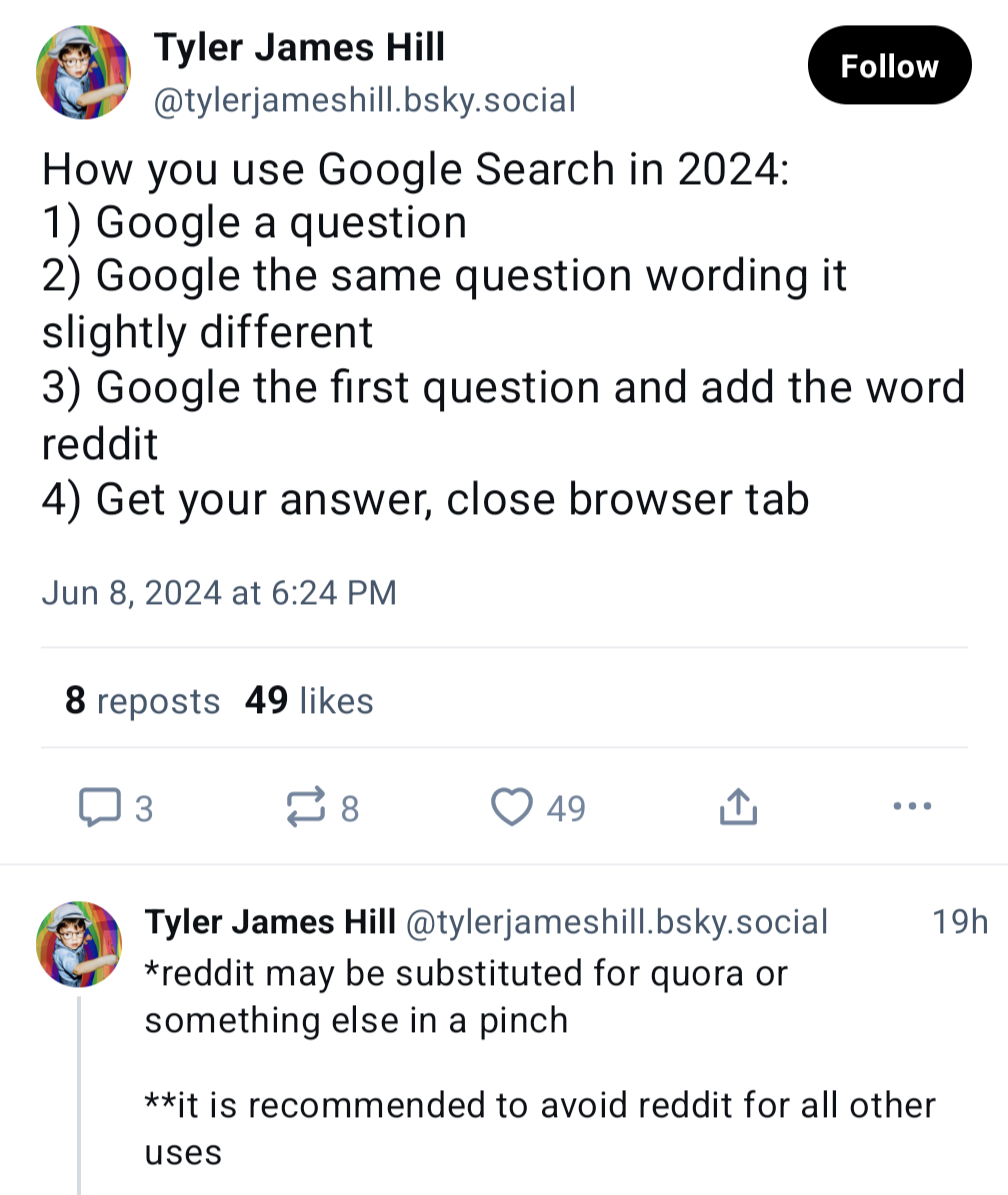Click the Follow button

tap(889, 66)
